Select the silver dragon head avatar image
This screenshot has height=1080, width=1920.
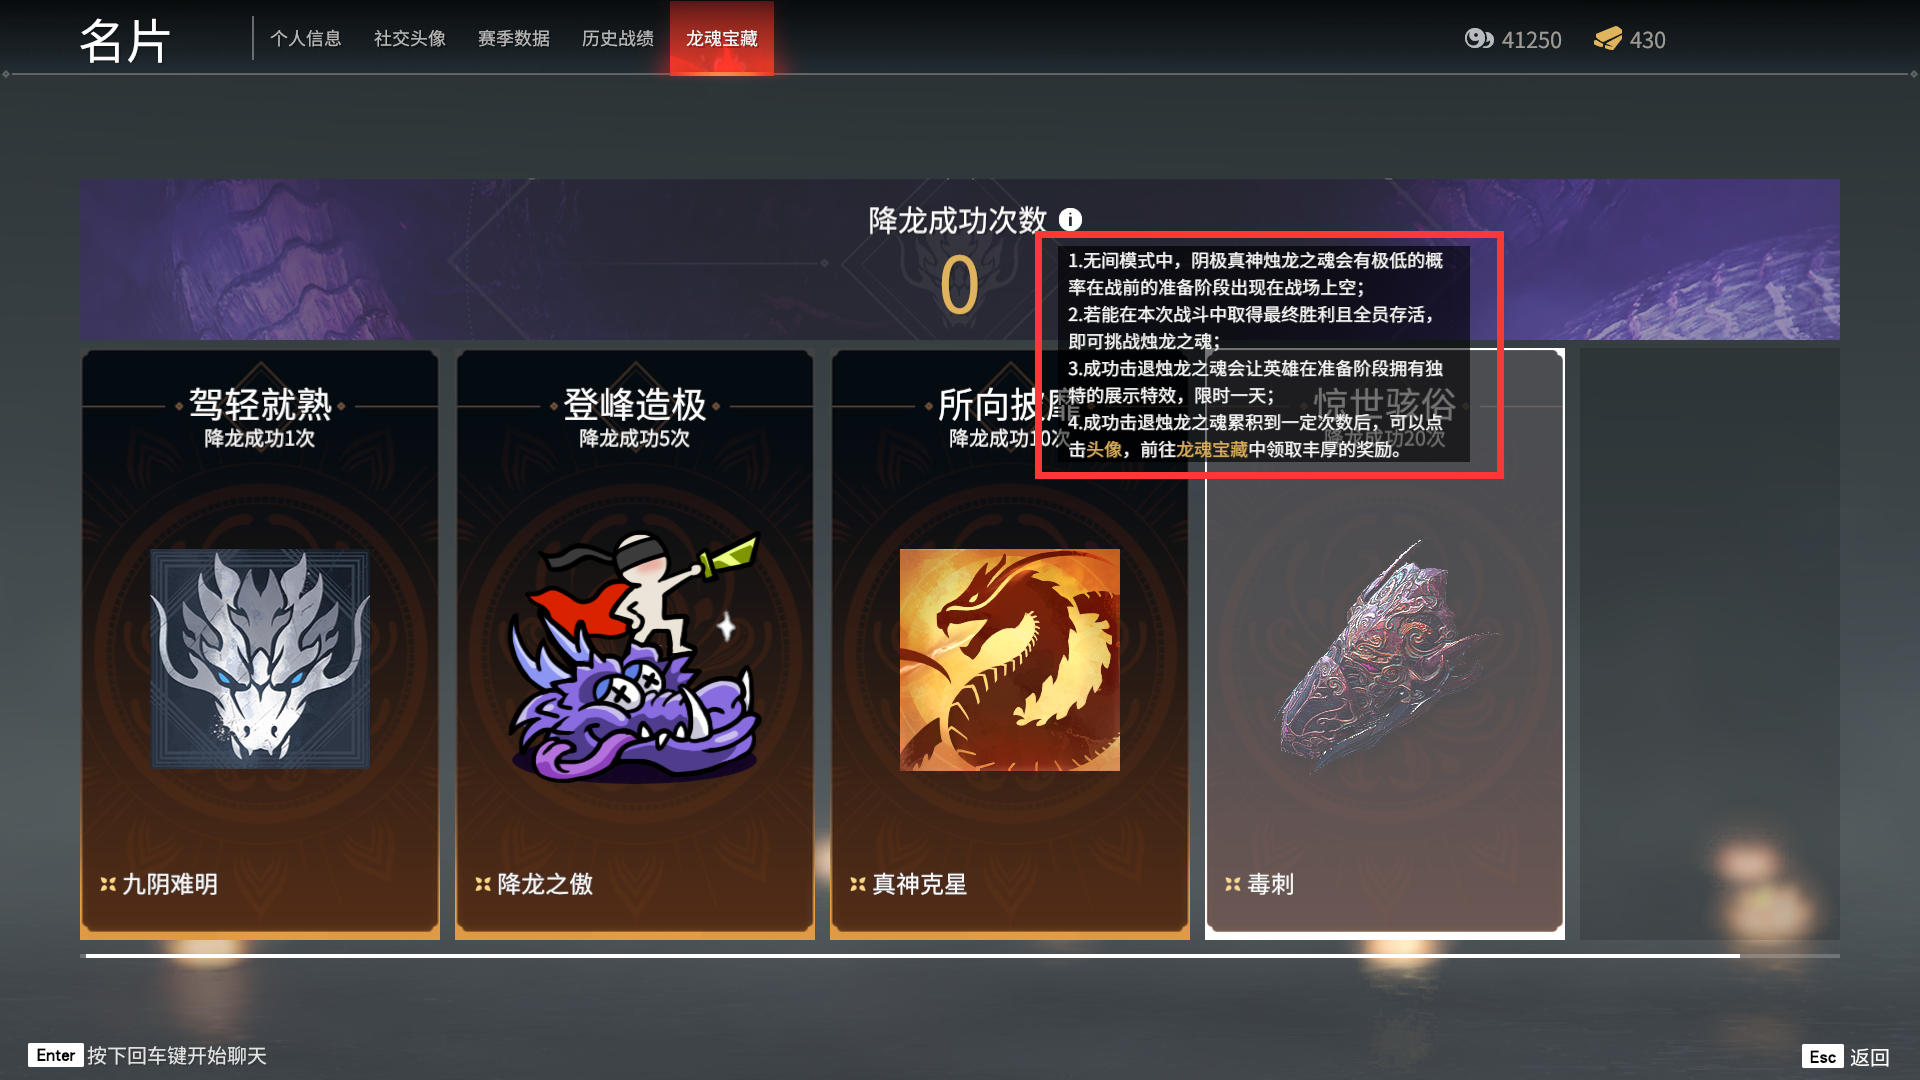pos(260,659)
